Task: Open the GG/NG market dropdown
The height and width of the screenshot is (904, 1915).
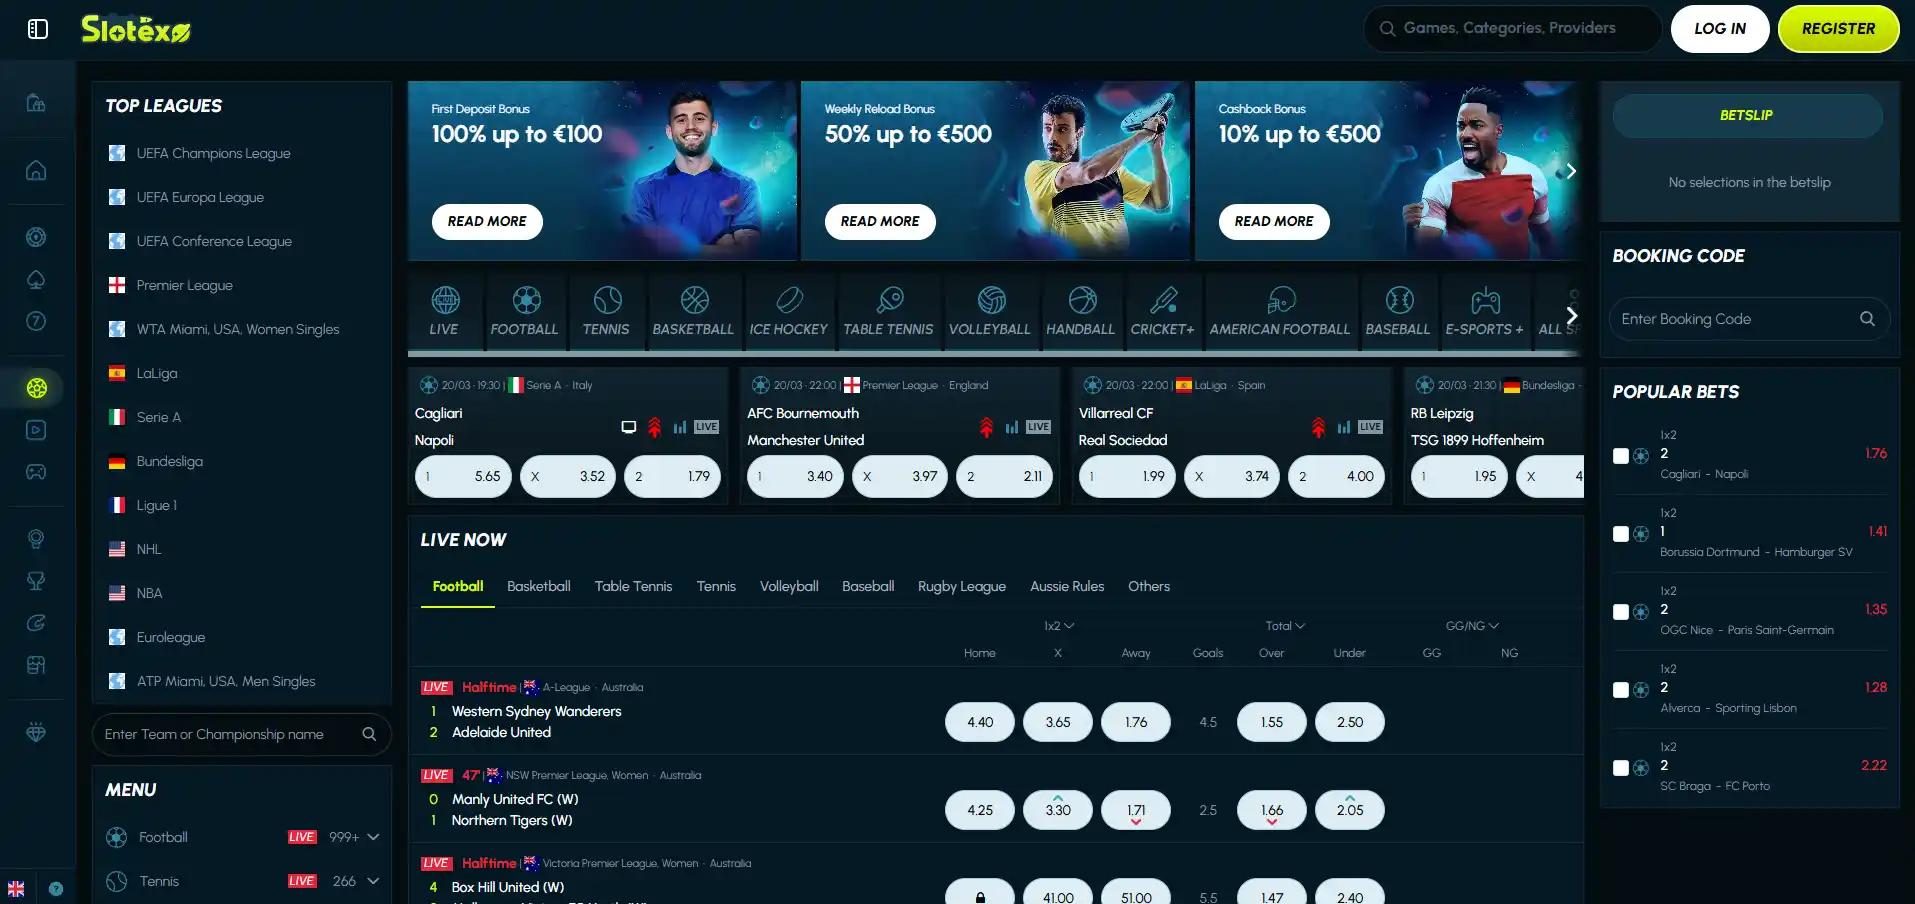Action: pos(1472,626)
